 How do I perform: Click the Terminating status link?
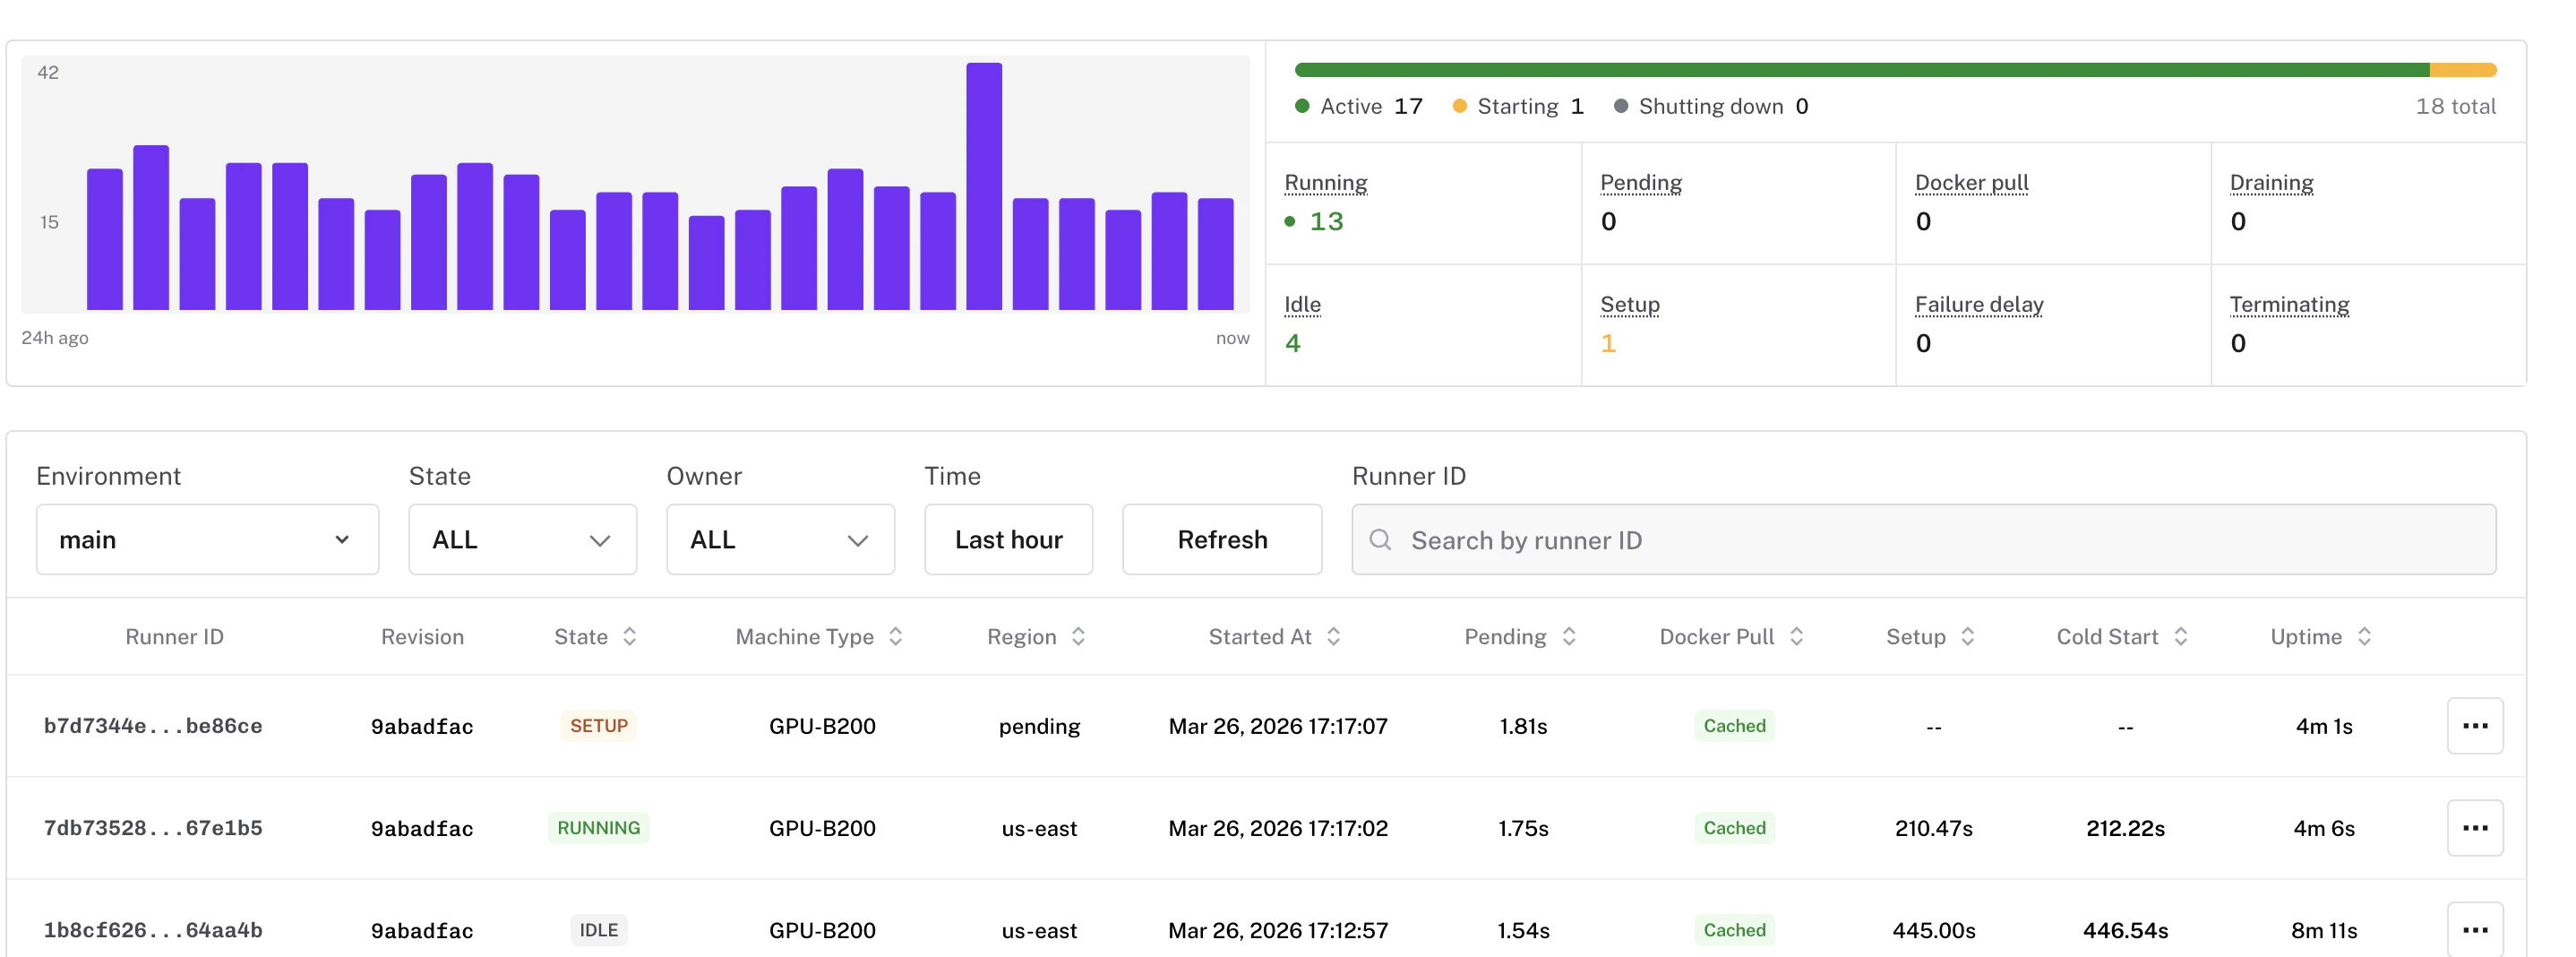[2289, 304]
